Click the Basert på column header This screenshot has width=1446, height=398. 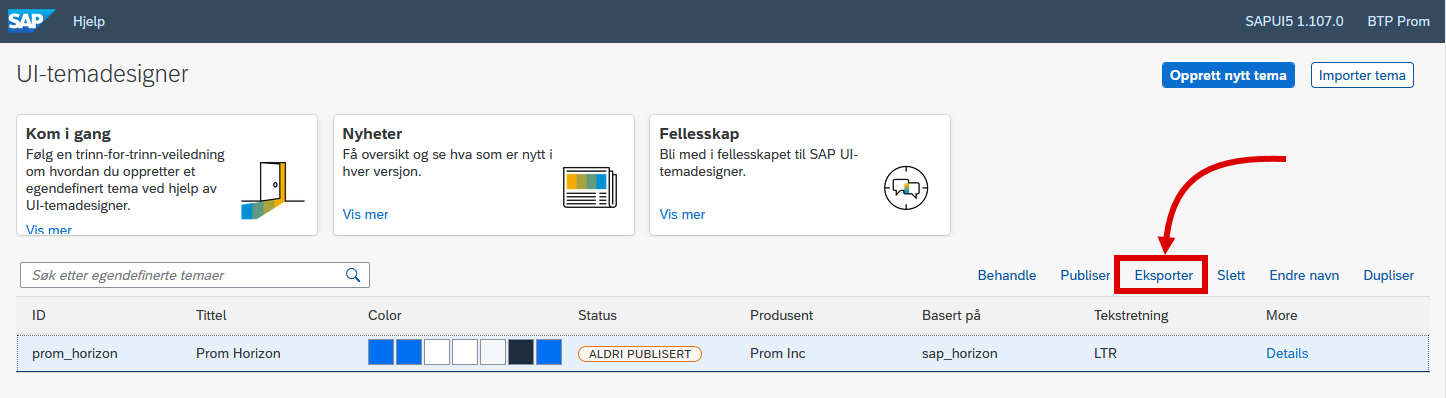click(x=951, y=315)
